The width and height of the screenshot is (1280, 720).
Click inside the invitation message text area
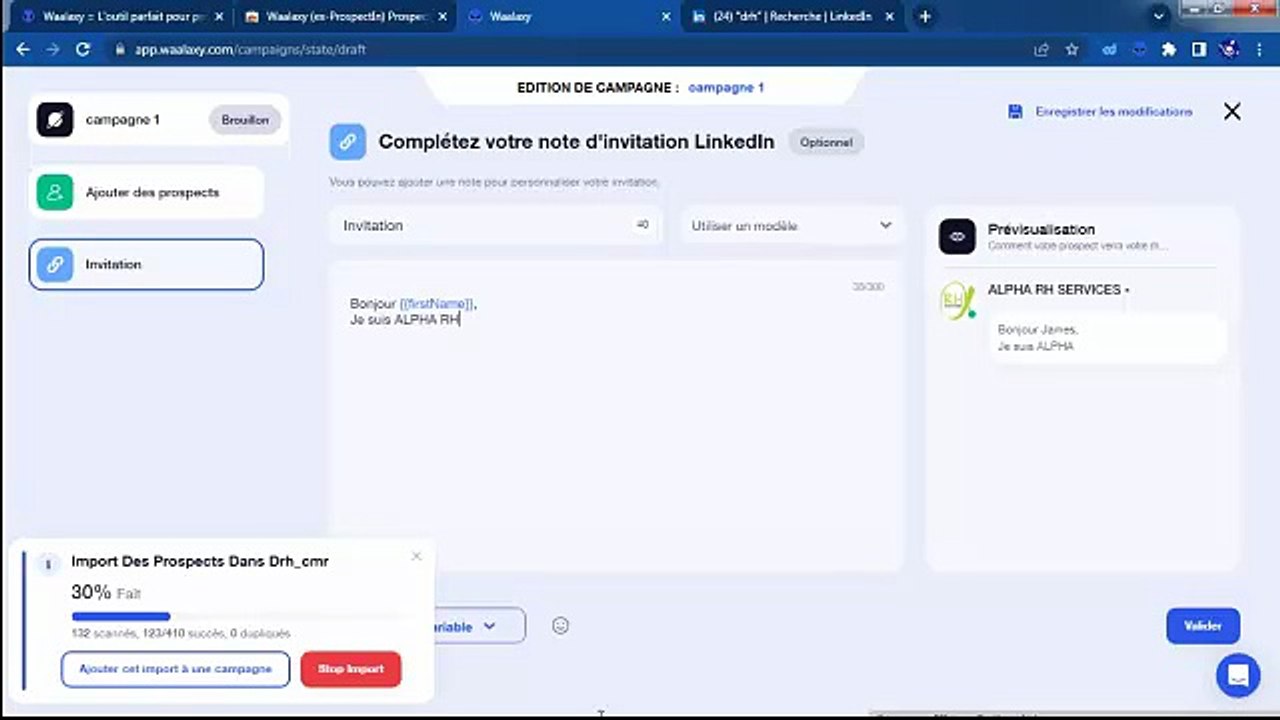click(616, 415)
